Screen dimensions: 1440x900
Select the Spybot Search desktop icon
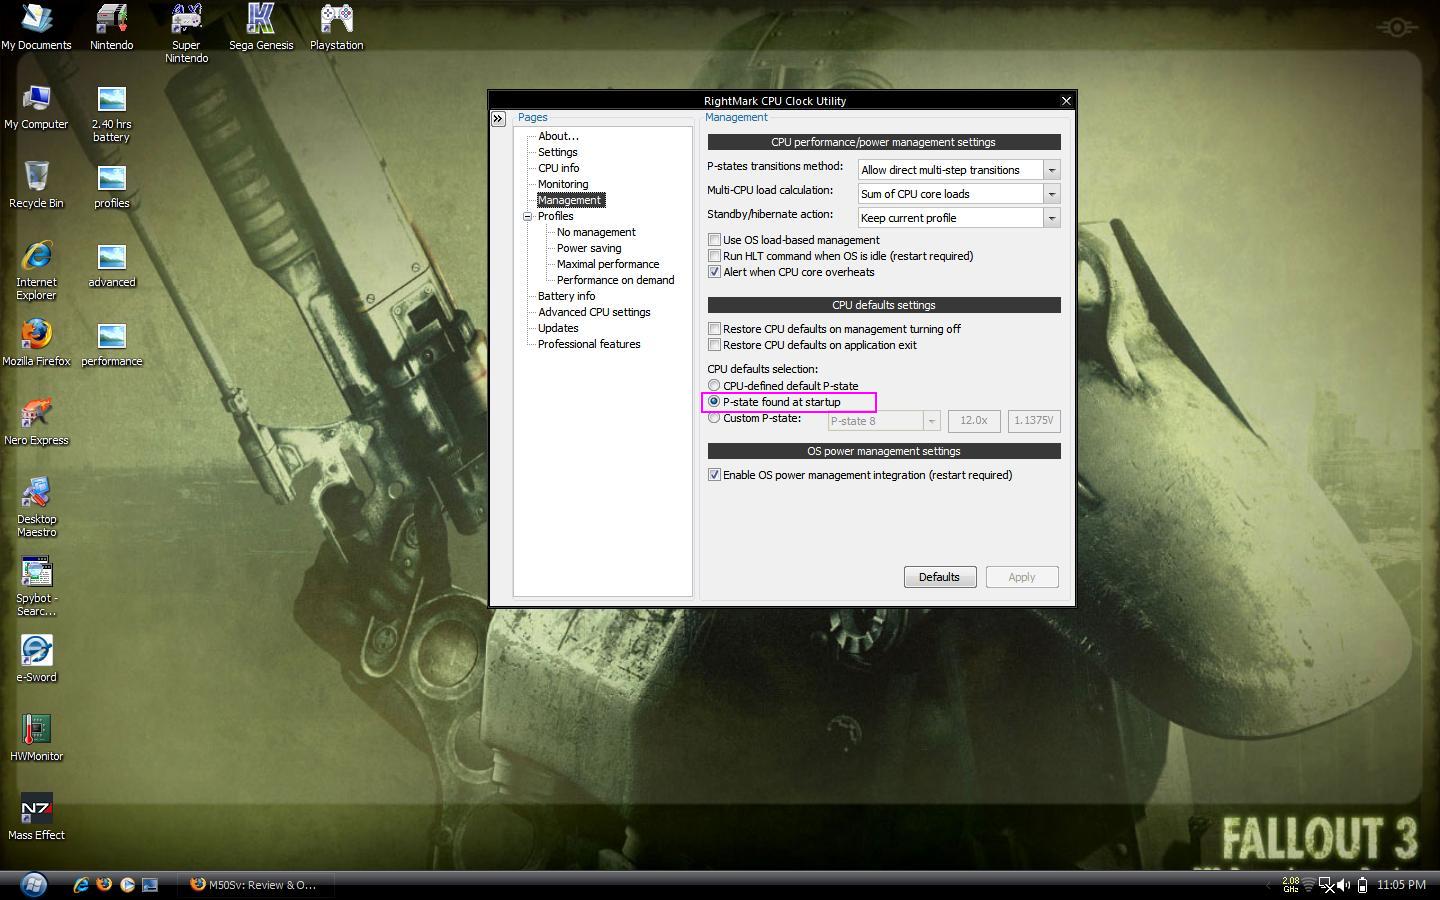pyautogui.click(x=36, y=586)
